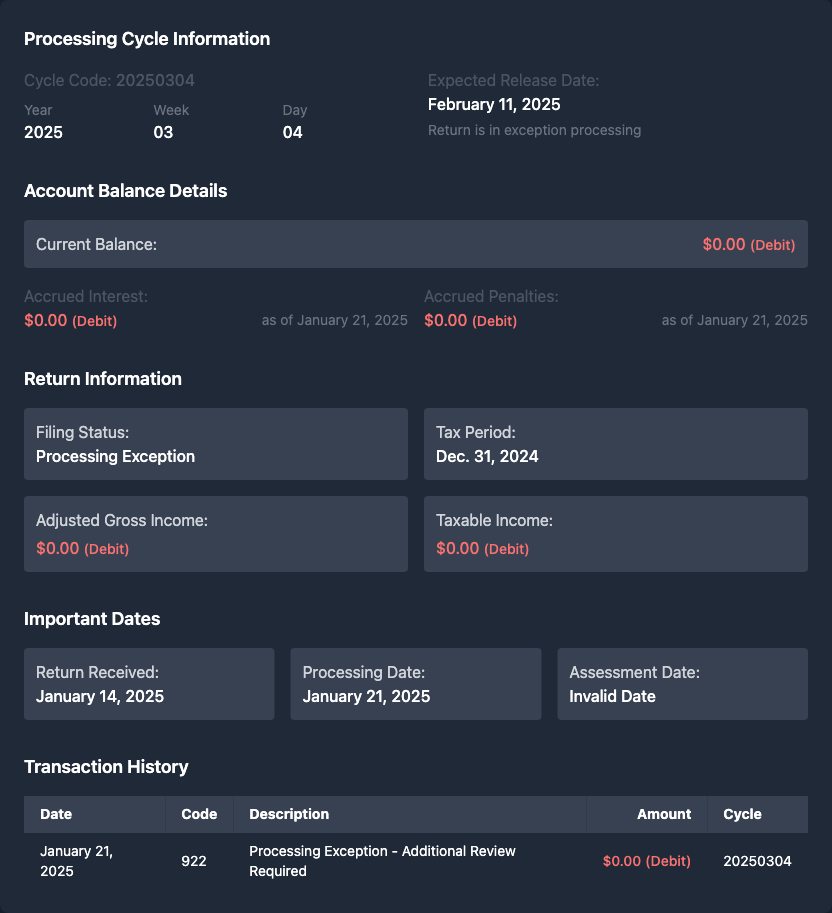
Task: Select transaction code 922 in the table
Action: pyautogui.click(x=194, y=861)
